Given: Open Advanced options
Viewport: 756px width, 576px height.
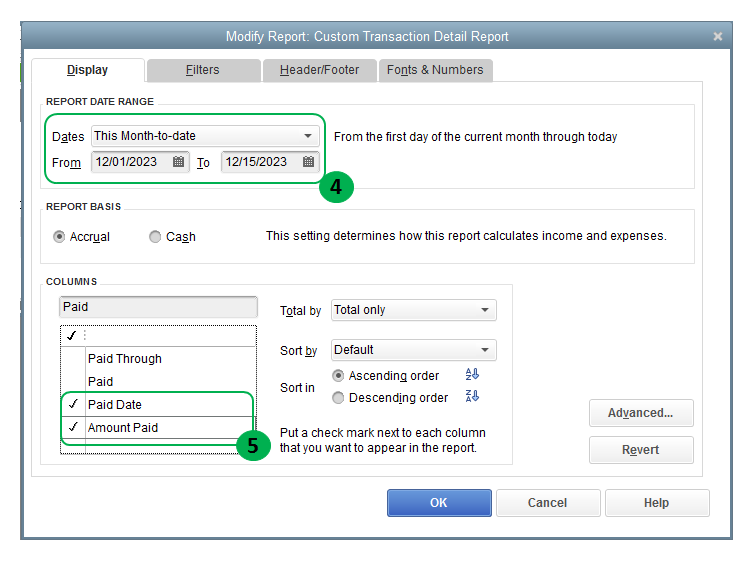Looking at the screenshot, I should click(641, 413).
